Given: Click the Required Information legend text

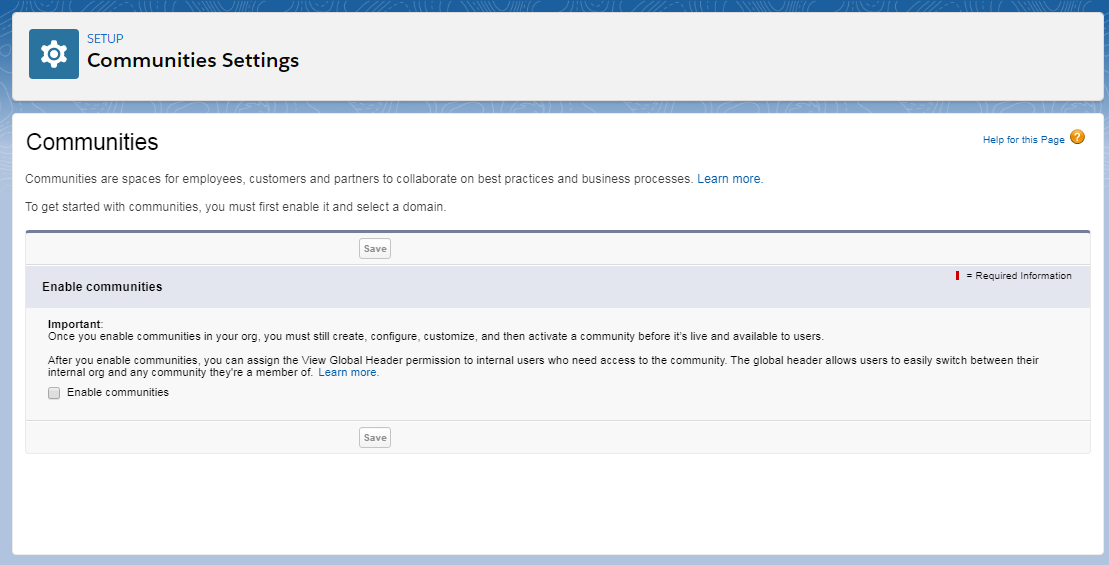Looking at the screenshot, I should [x=1018, y=276].
